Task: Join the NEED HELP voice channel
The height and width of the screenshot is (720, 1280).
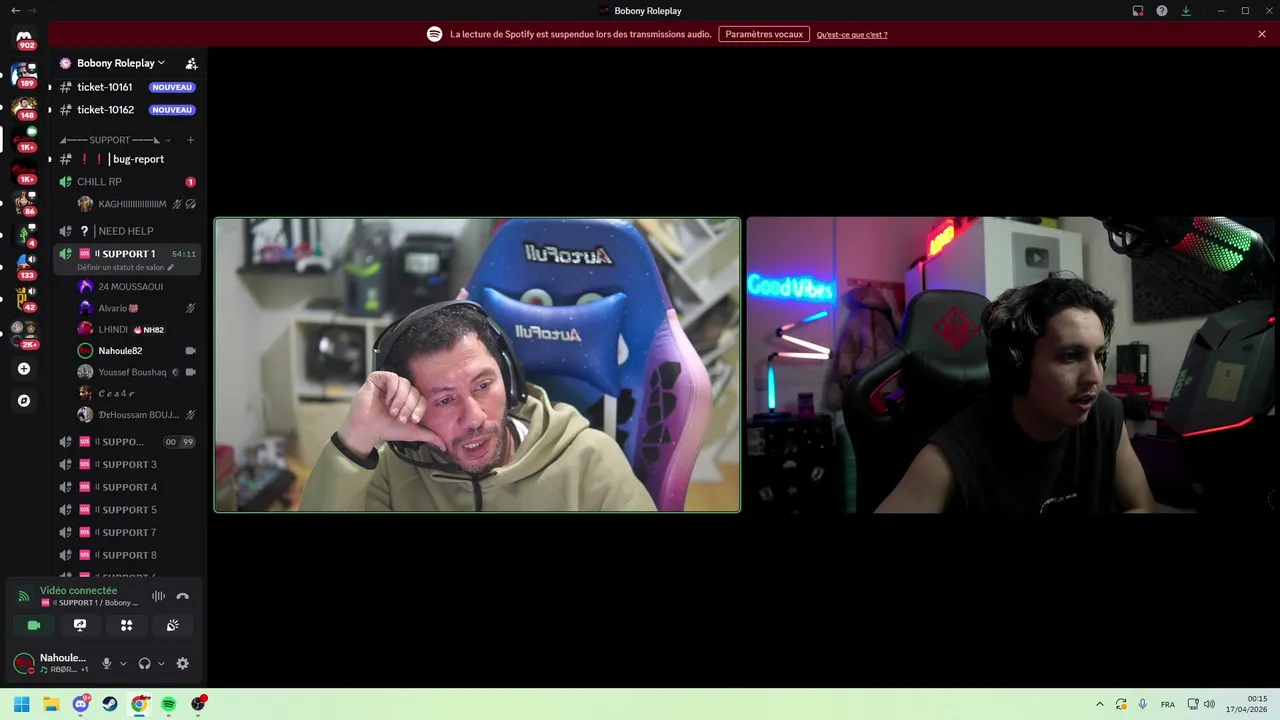Action: click(127, 231)
